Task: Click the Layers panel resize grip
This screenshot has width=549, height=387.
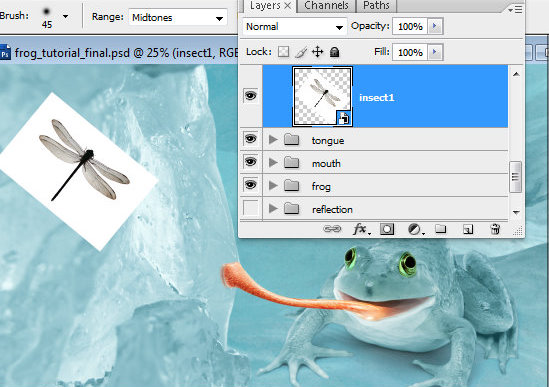Action: pyautogui.click(x=517, y=231)
